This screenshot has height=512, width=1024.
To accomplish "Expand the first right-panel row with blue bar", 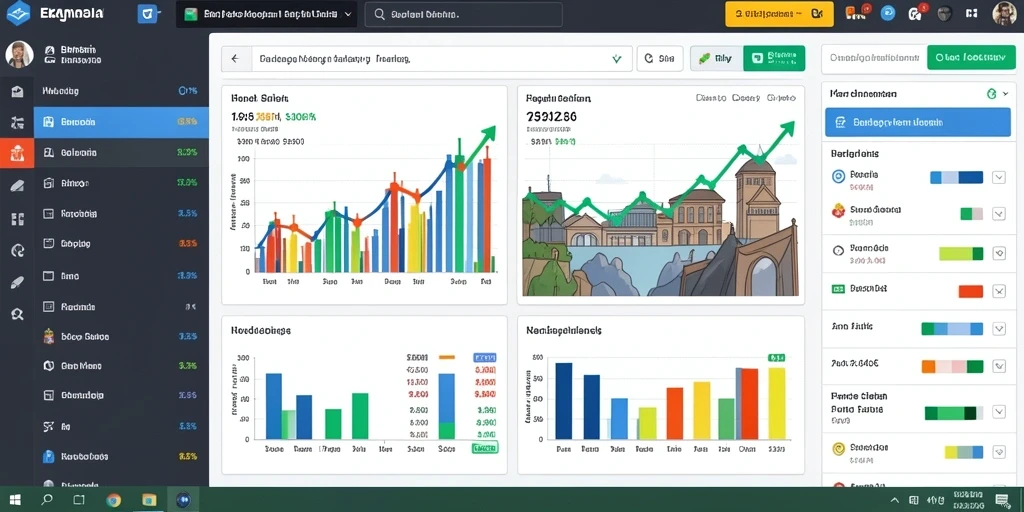I will tap(999, 177).
